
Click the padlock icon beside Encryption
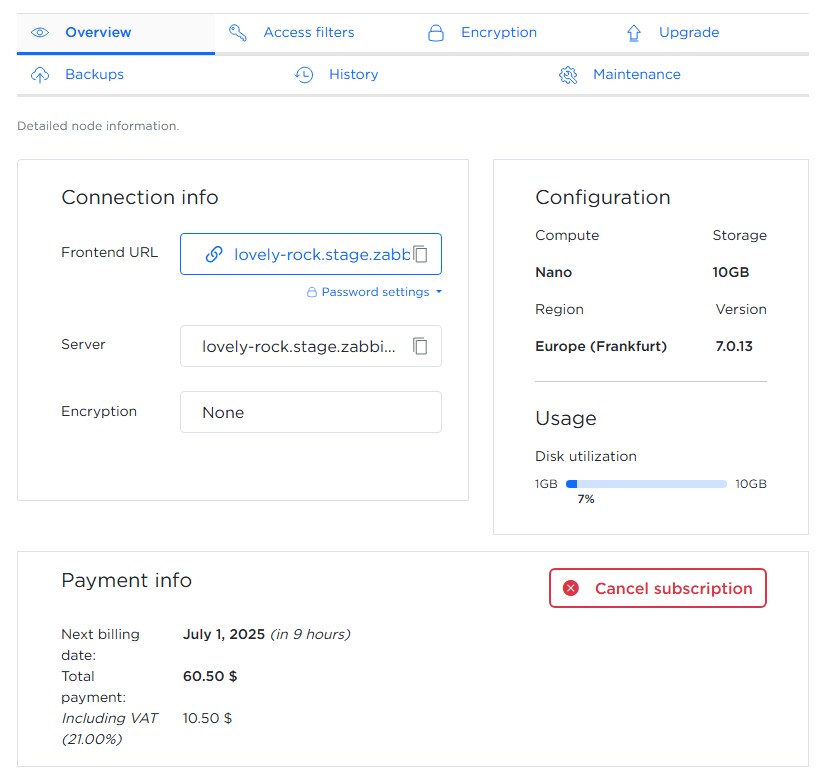click(x=435, y=33)
